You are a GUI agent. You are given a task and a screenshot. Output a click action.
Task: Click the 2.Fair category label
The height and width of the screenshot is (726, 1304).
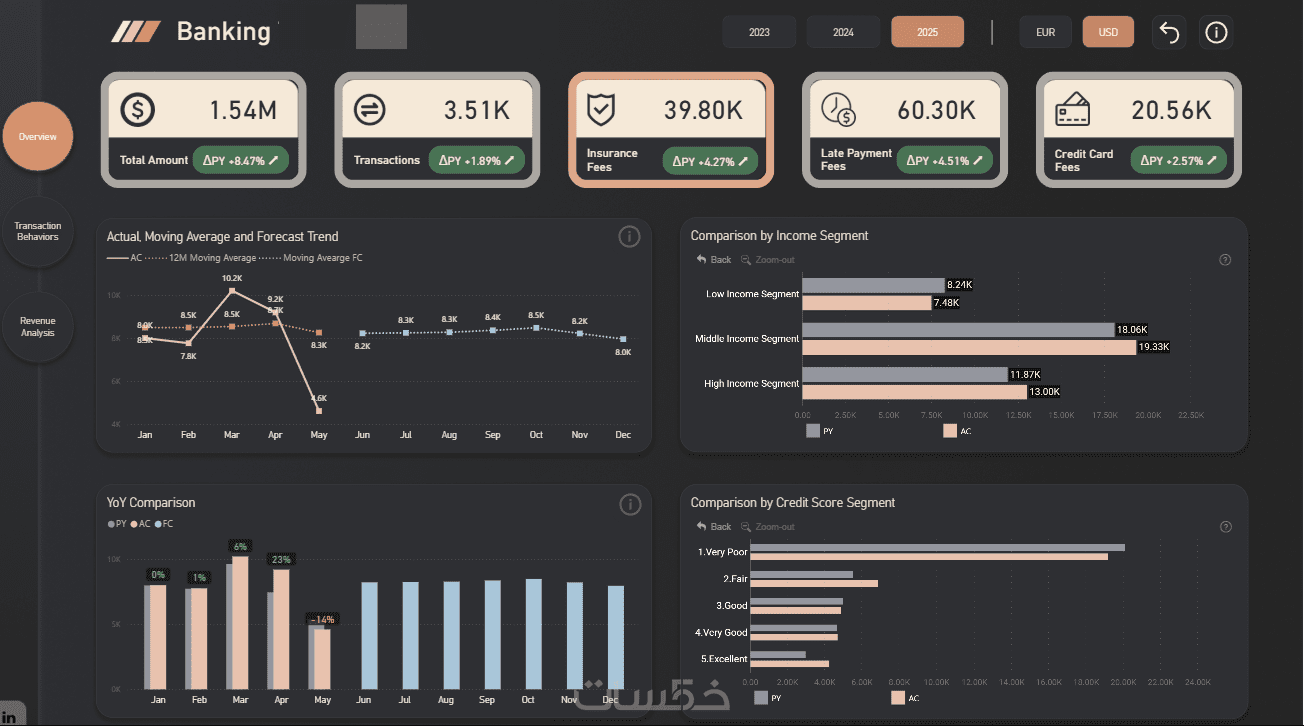click(x=734, y=579)
